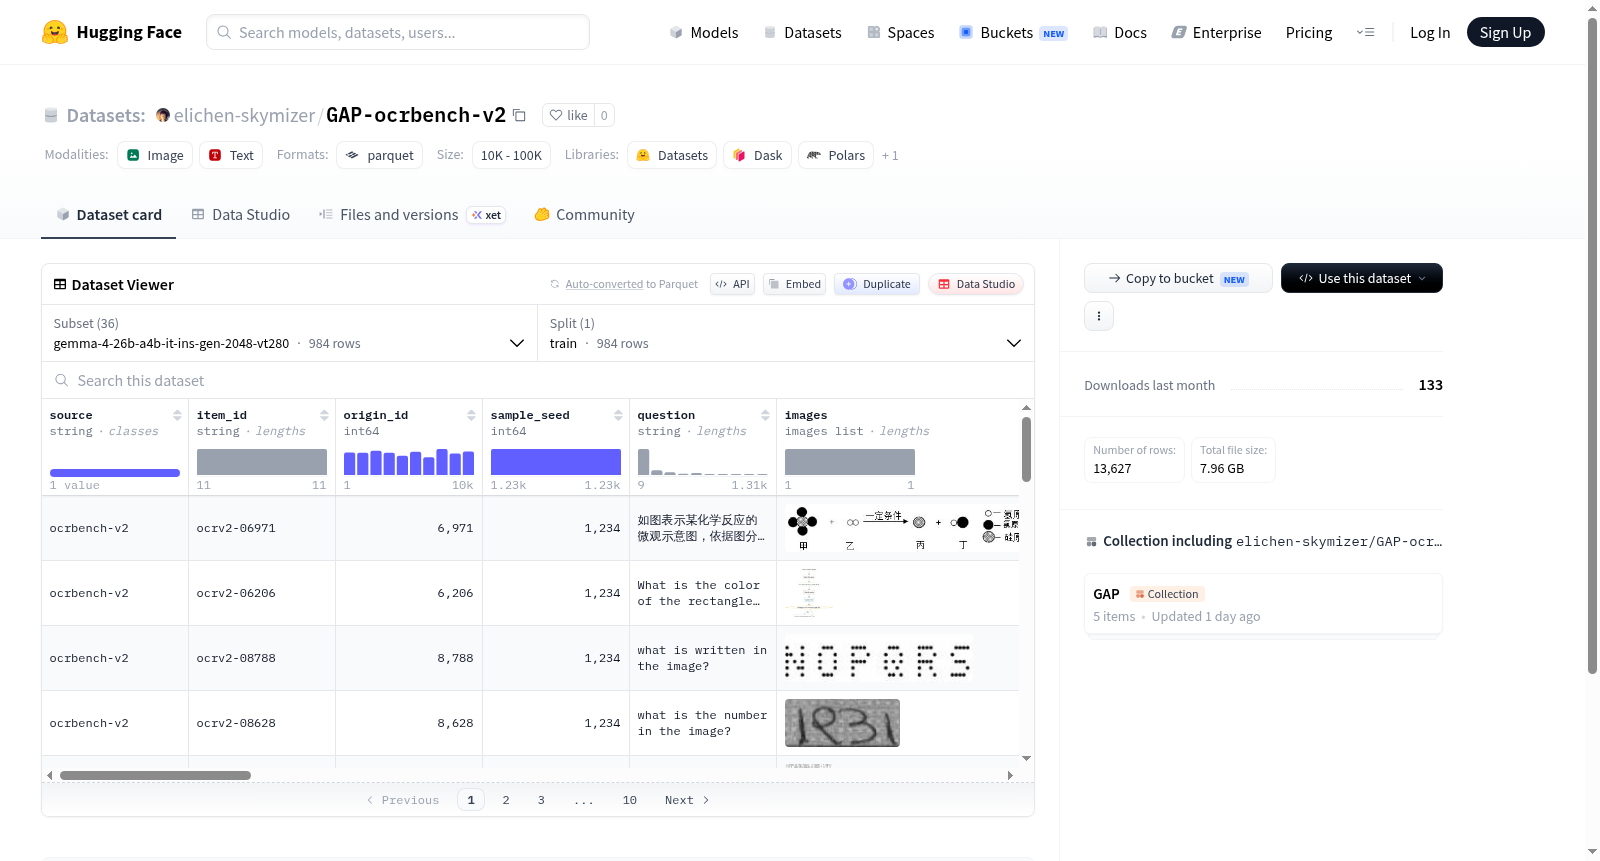
Task: Click the Datasets library tag
Action: (672, 155)
